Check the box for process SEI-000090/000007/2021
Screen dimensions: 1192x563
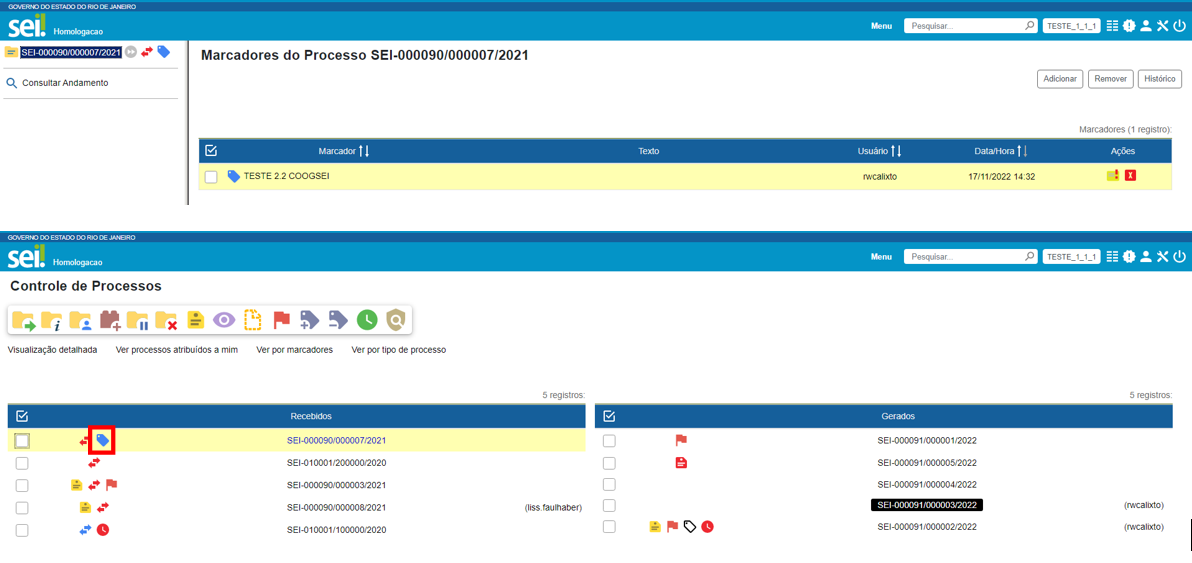tap(22, 441)
